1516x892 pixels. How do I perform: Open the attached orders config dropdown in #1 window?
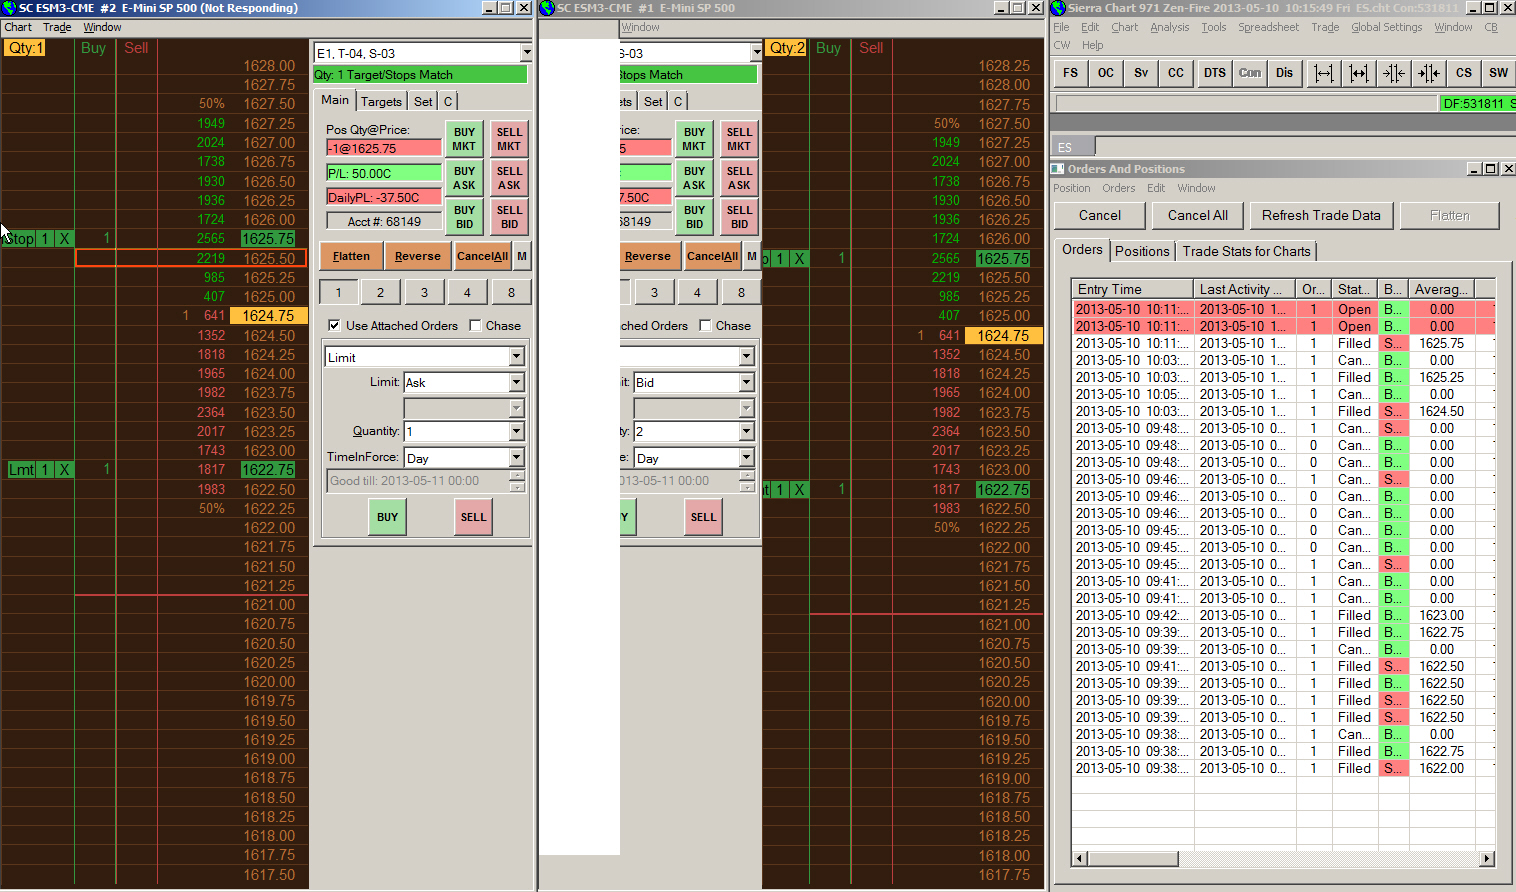click(x=756, y=53)
